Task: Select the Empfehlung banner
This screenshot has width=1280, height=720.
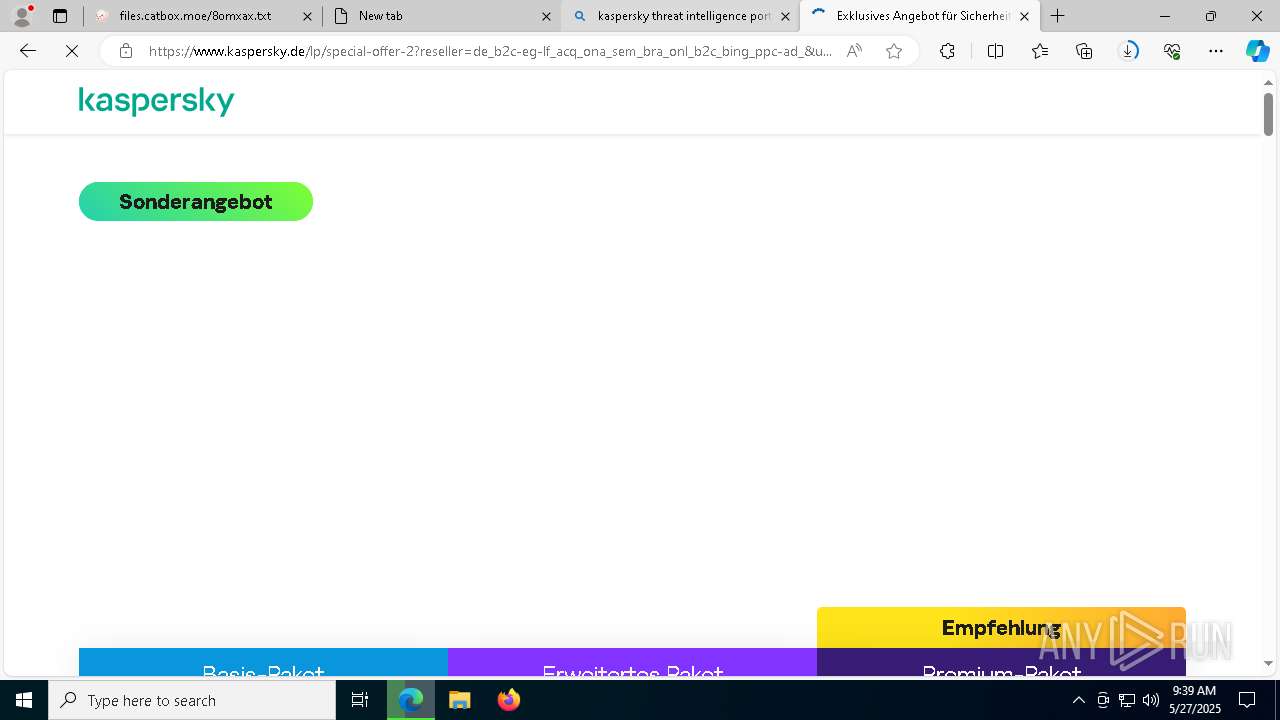Action: click(1001, 628)
